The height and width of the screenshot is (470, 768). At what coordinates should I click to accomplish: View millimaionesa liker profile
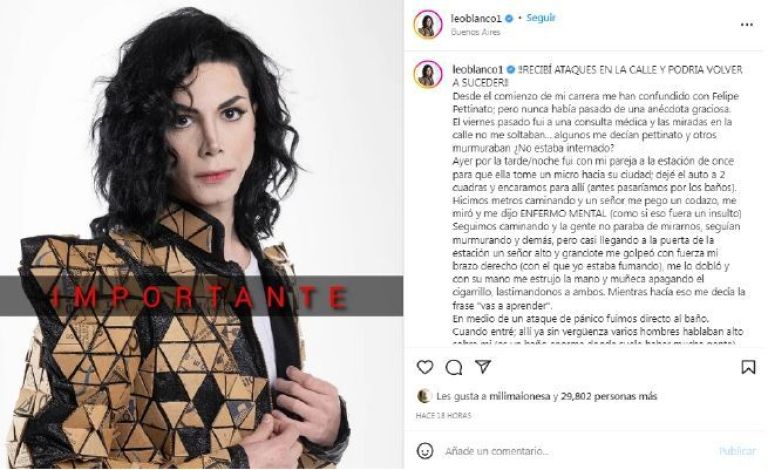click(520, 396)
